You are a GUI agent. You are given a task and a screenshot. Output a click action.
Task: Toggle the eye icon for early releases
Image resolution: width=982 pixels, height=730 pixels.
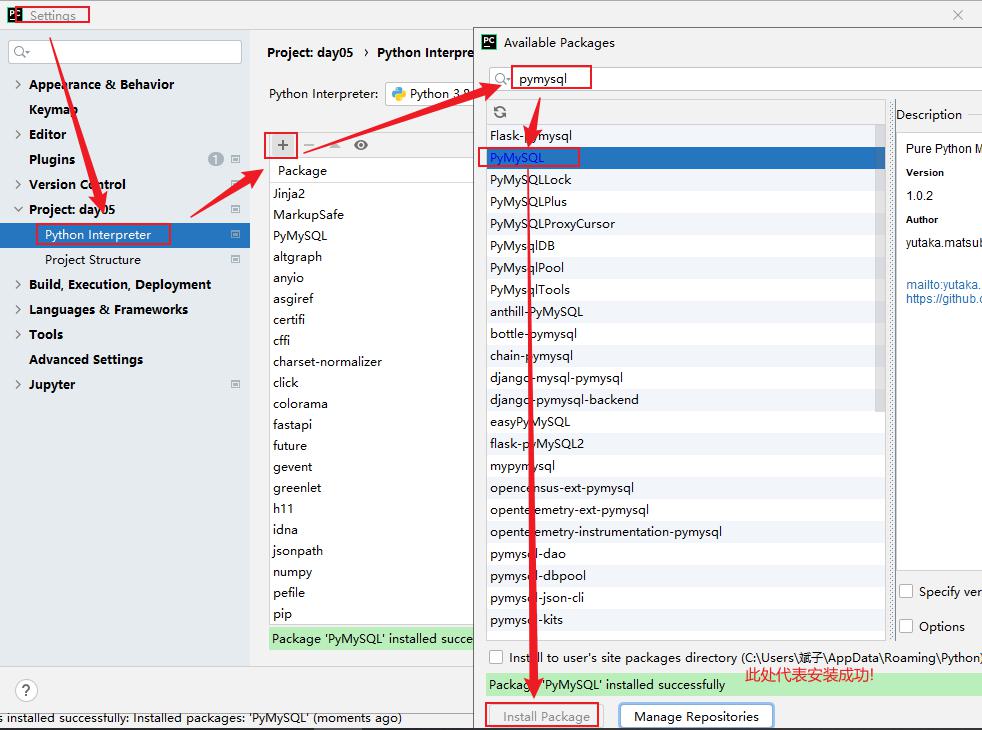point(361,145)
